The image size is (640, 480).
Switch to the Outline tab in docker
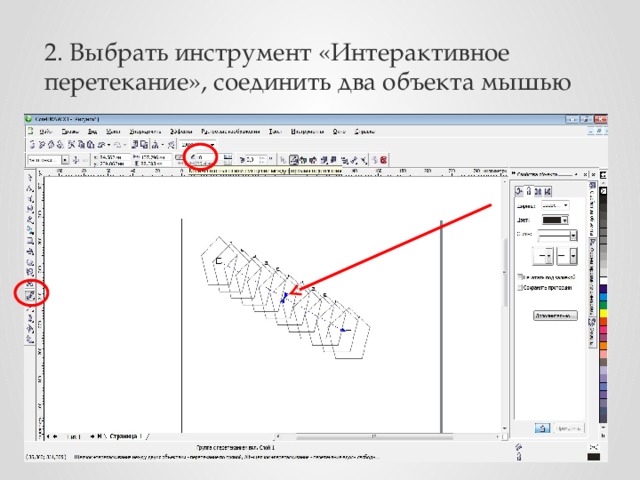pyautogui.click(x=529, y=191)
